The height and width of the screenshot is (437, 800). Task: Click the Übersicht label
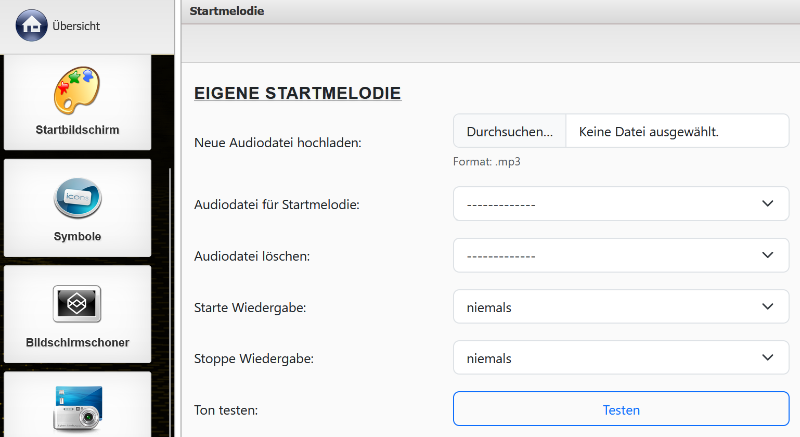[x=76, y=26]
